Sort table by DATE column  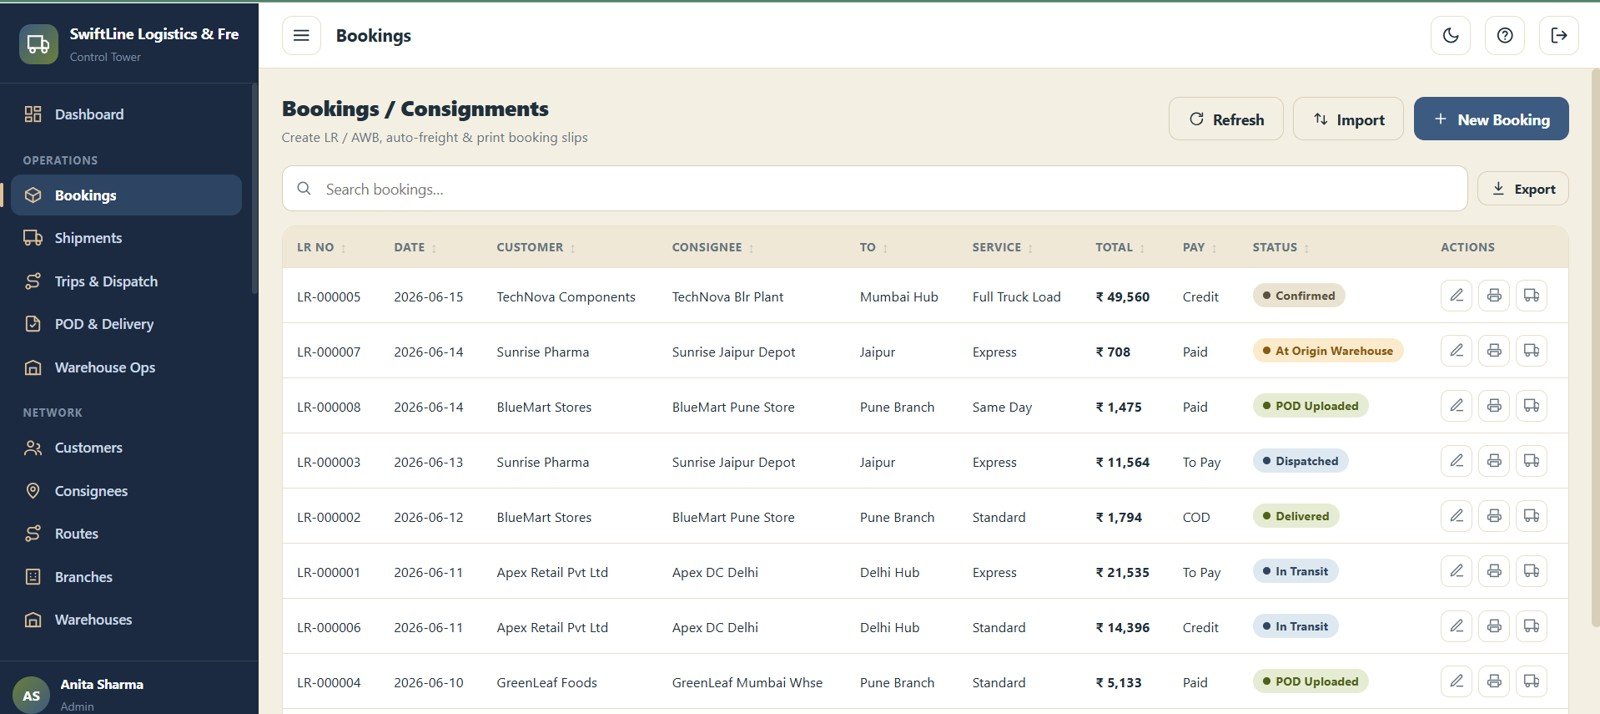click(x=415, y=247)
